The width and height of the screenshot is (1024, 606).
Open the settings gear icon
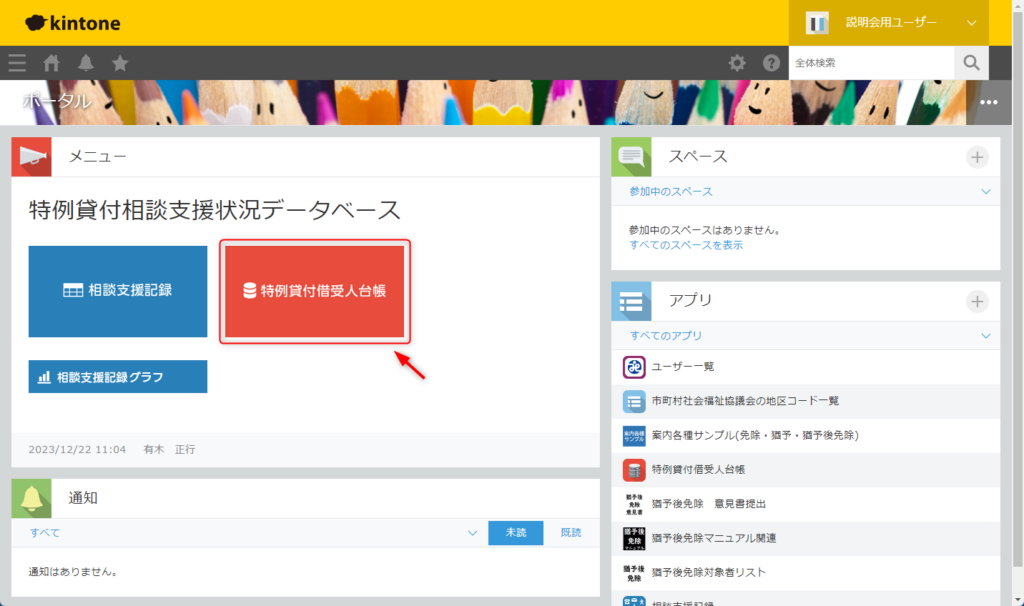[737, 63]
